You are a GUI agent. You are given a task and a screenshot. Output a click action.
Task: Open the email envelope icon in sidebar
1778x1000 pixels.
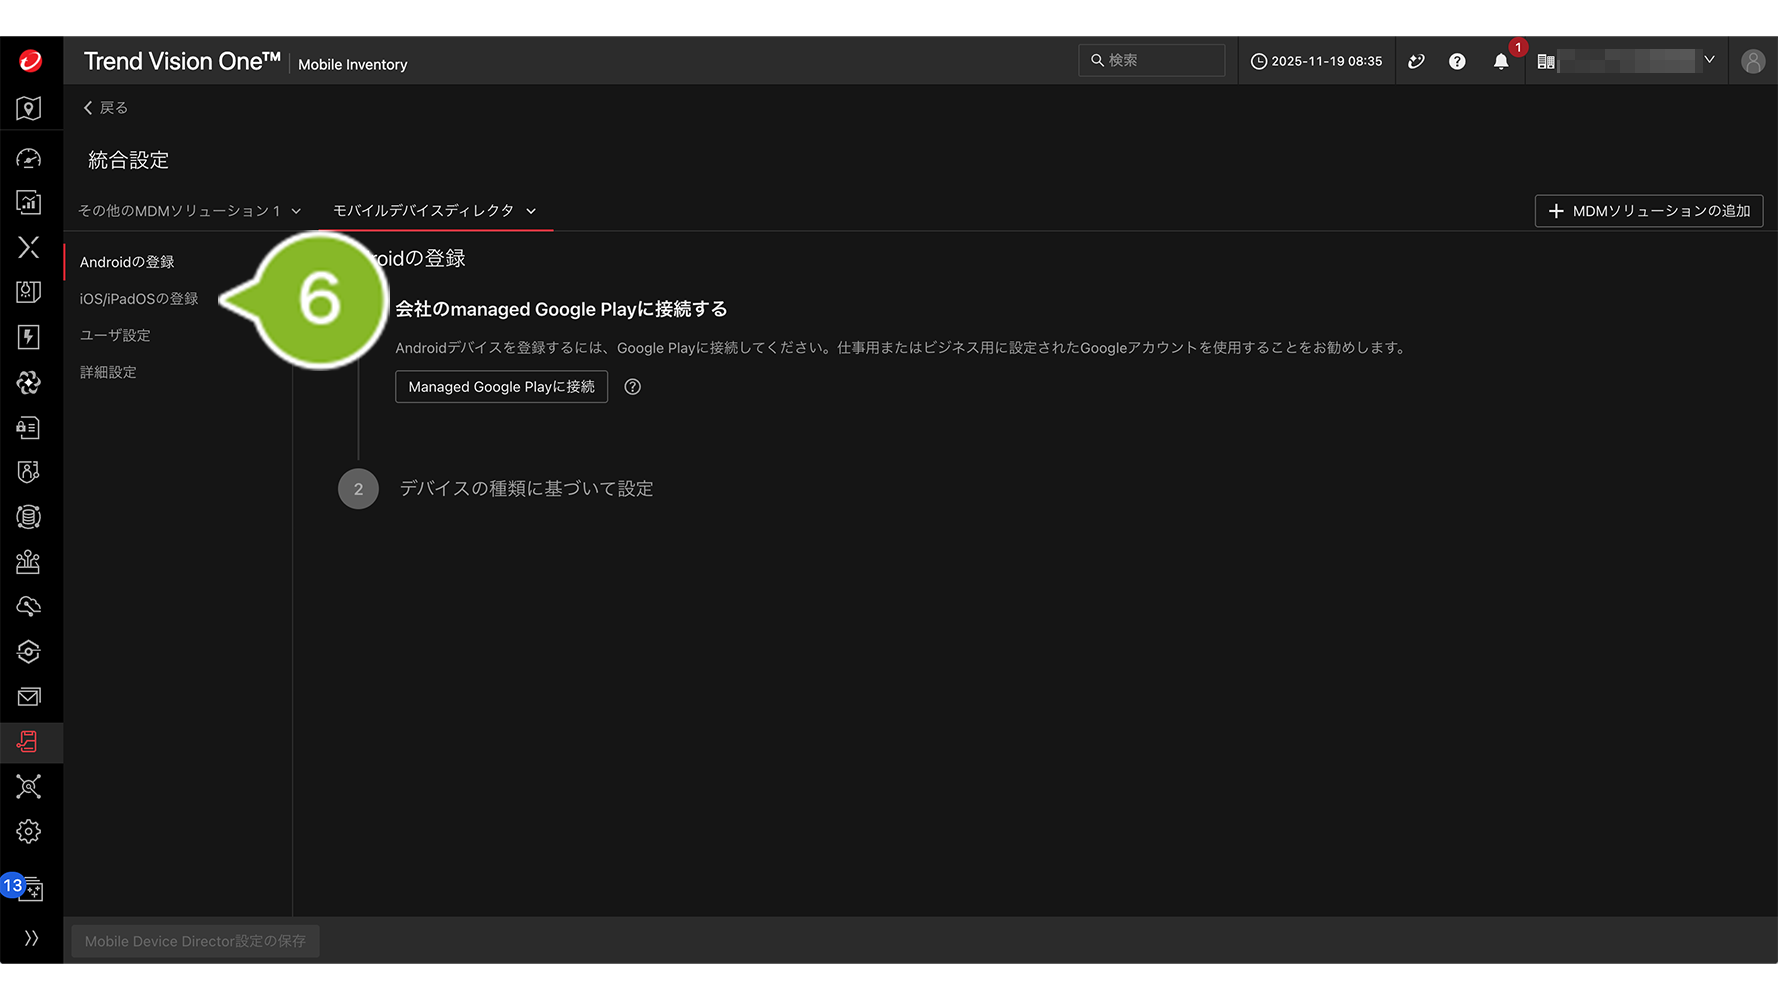[x=29, y=697]
